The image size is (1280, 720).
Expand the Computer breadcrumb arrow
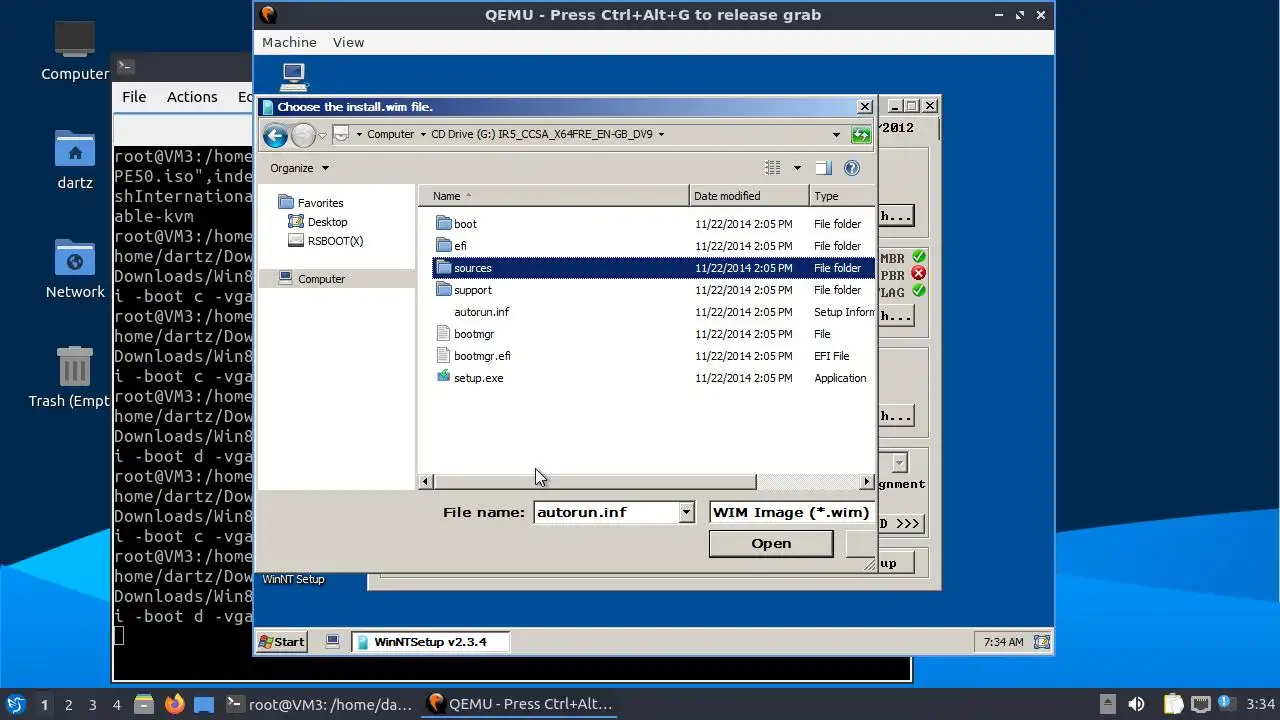(423, 134)
